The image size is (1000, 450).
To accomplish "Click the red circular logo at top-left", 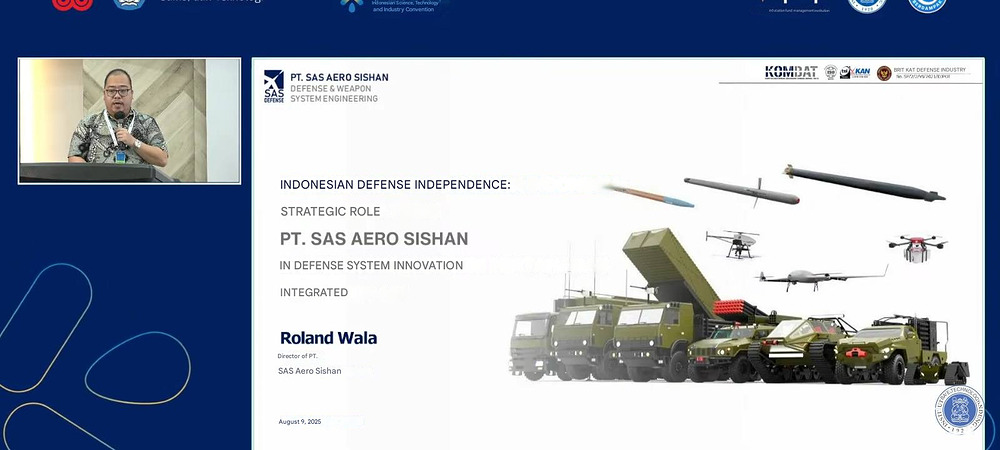I will [x=72, y=4].
